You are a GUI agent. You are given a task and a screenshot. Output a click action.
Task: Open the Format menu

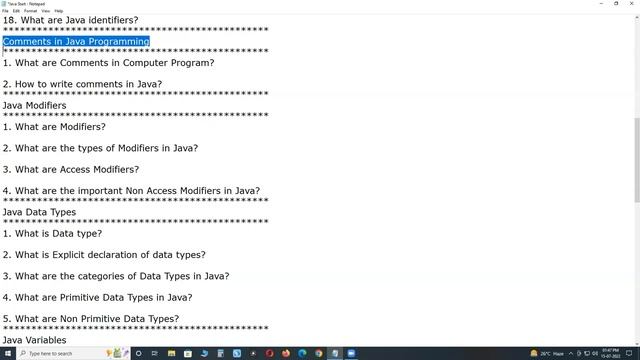(x=31, y=11)
